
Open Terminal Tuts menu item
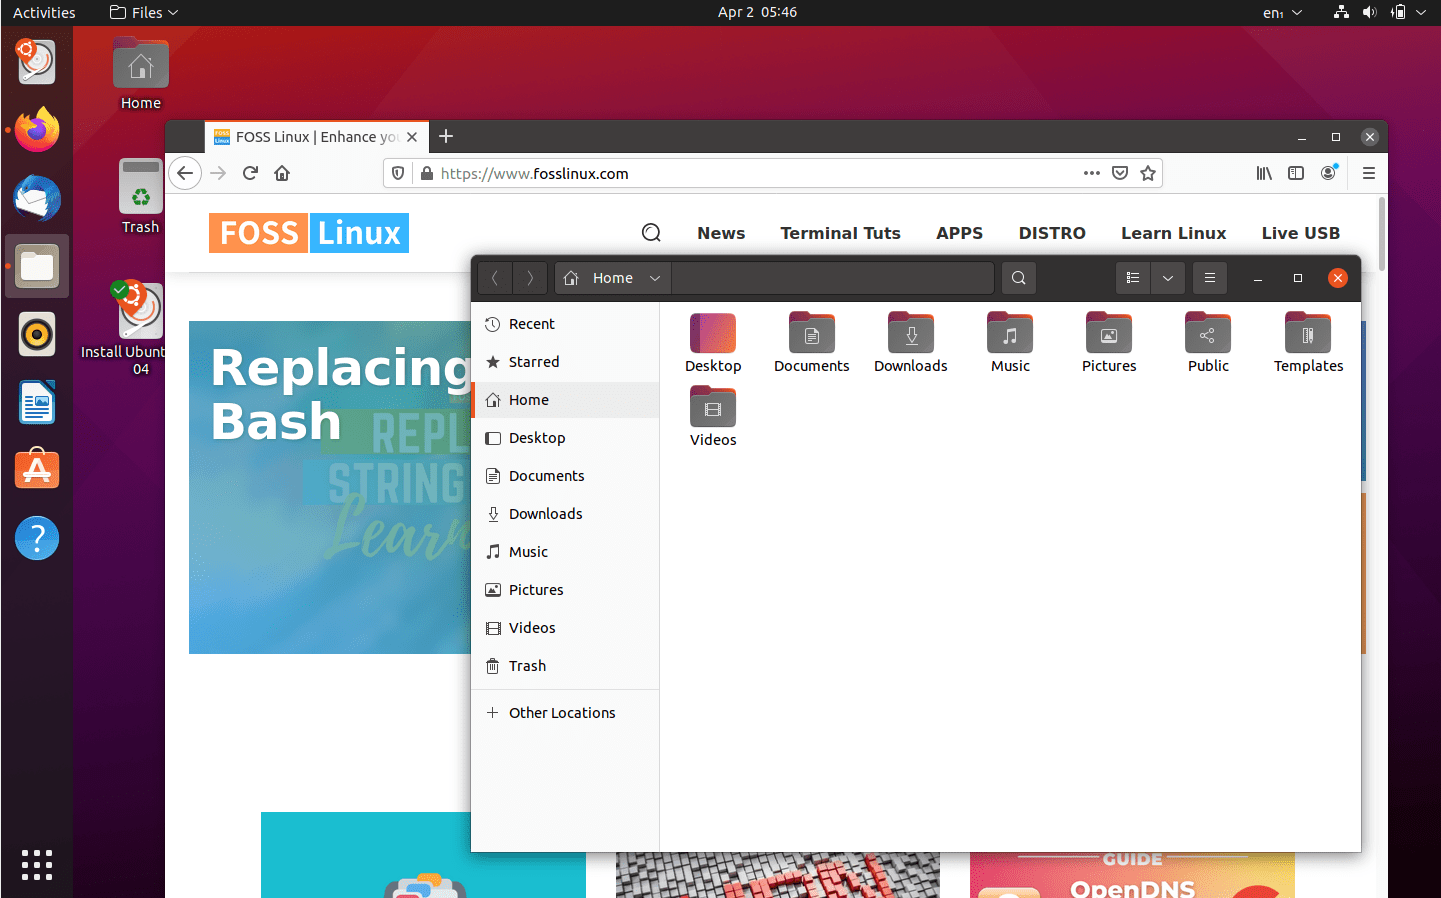[x=840, y=233]
